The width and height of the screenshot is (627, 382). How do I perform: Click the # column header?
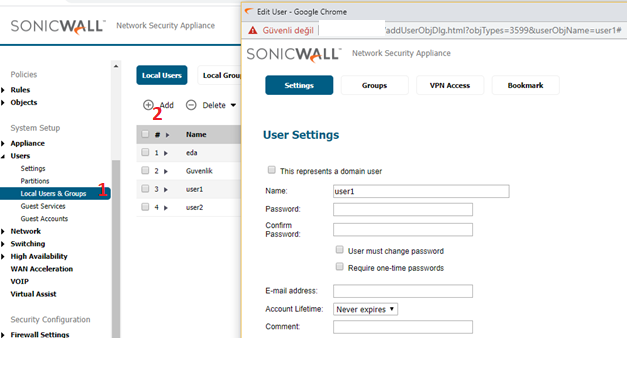pos(157,135)
